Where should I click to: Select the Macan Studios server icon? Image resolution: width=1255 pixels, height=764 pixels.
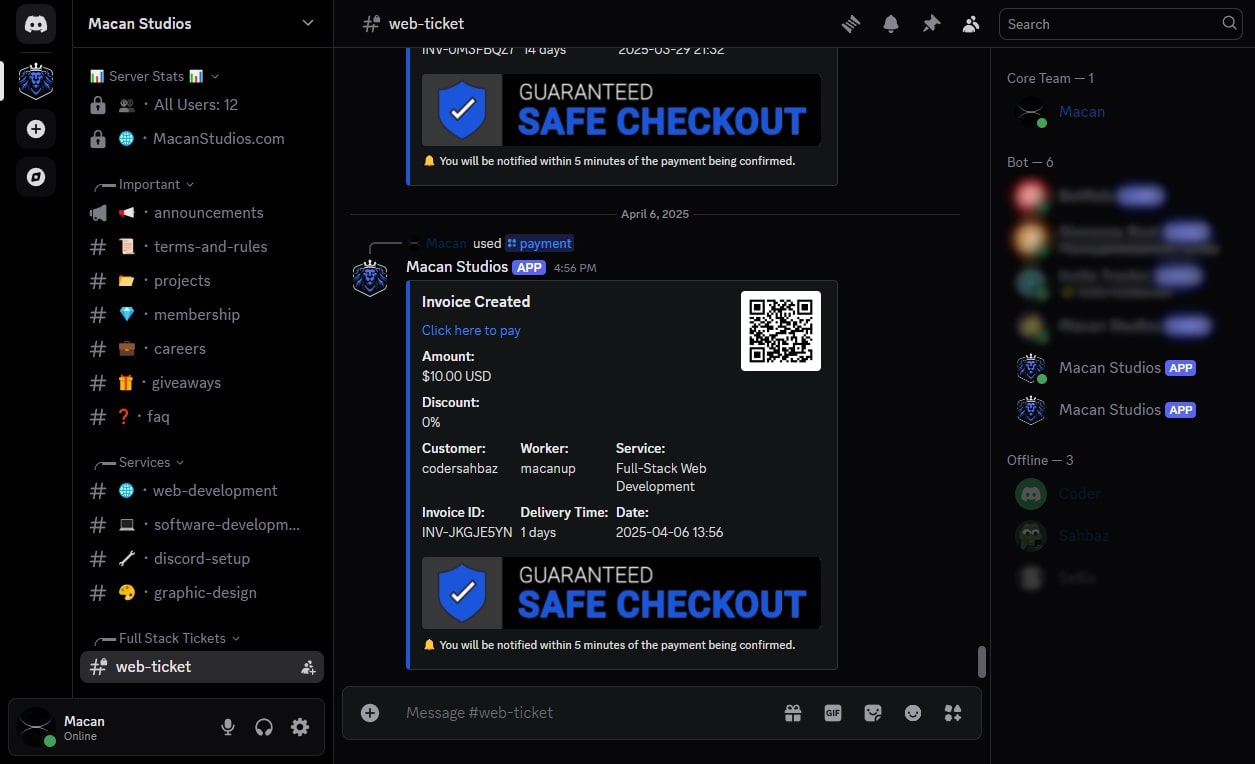click(x=36, y=81)
